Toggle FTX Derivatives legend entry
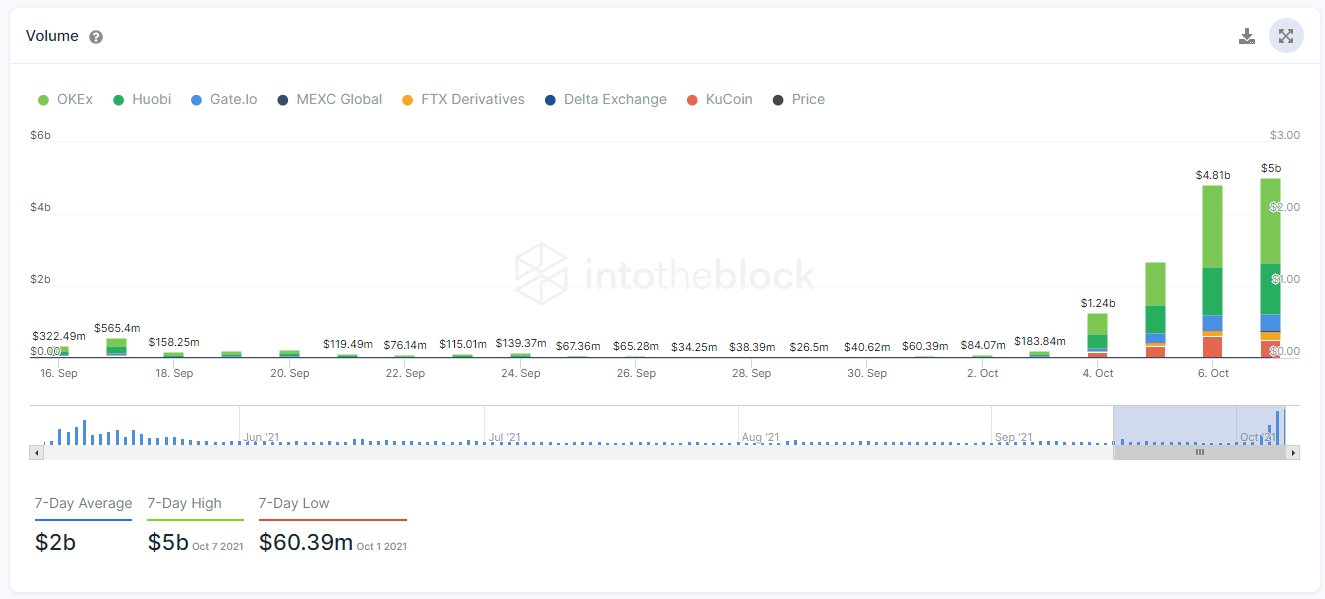The height and width of the screenshot is (599, 1325). (462, 99)
